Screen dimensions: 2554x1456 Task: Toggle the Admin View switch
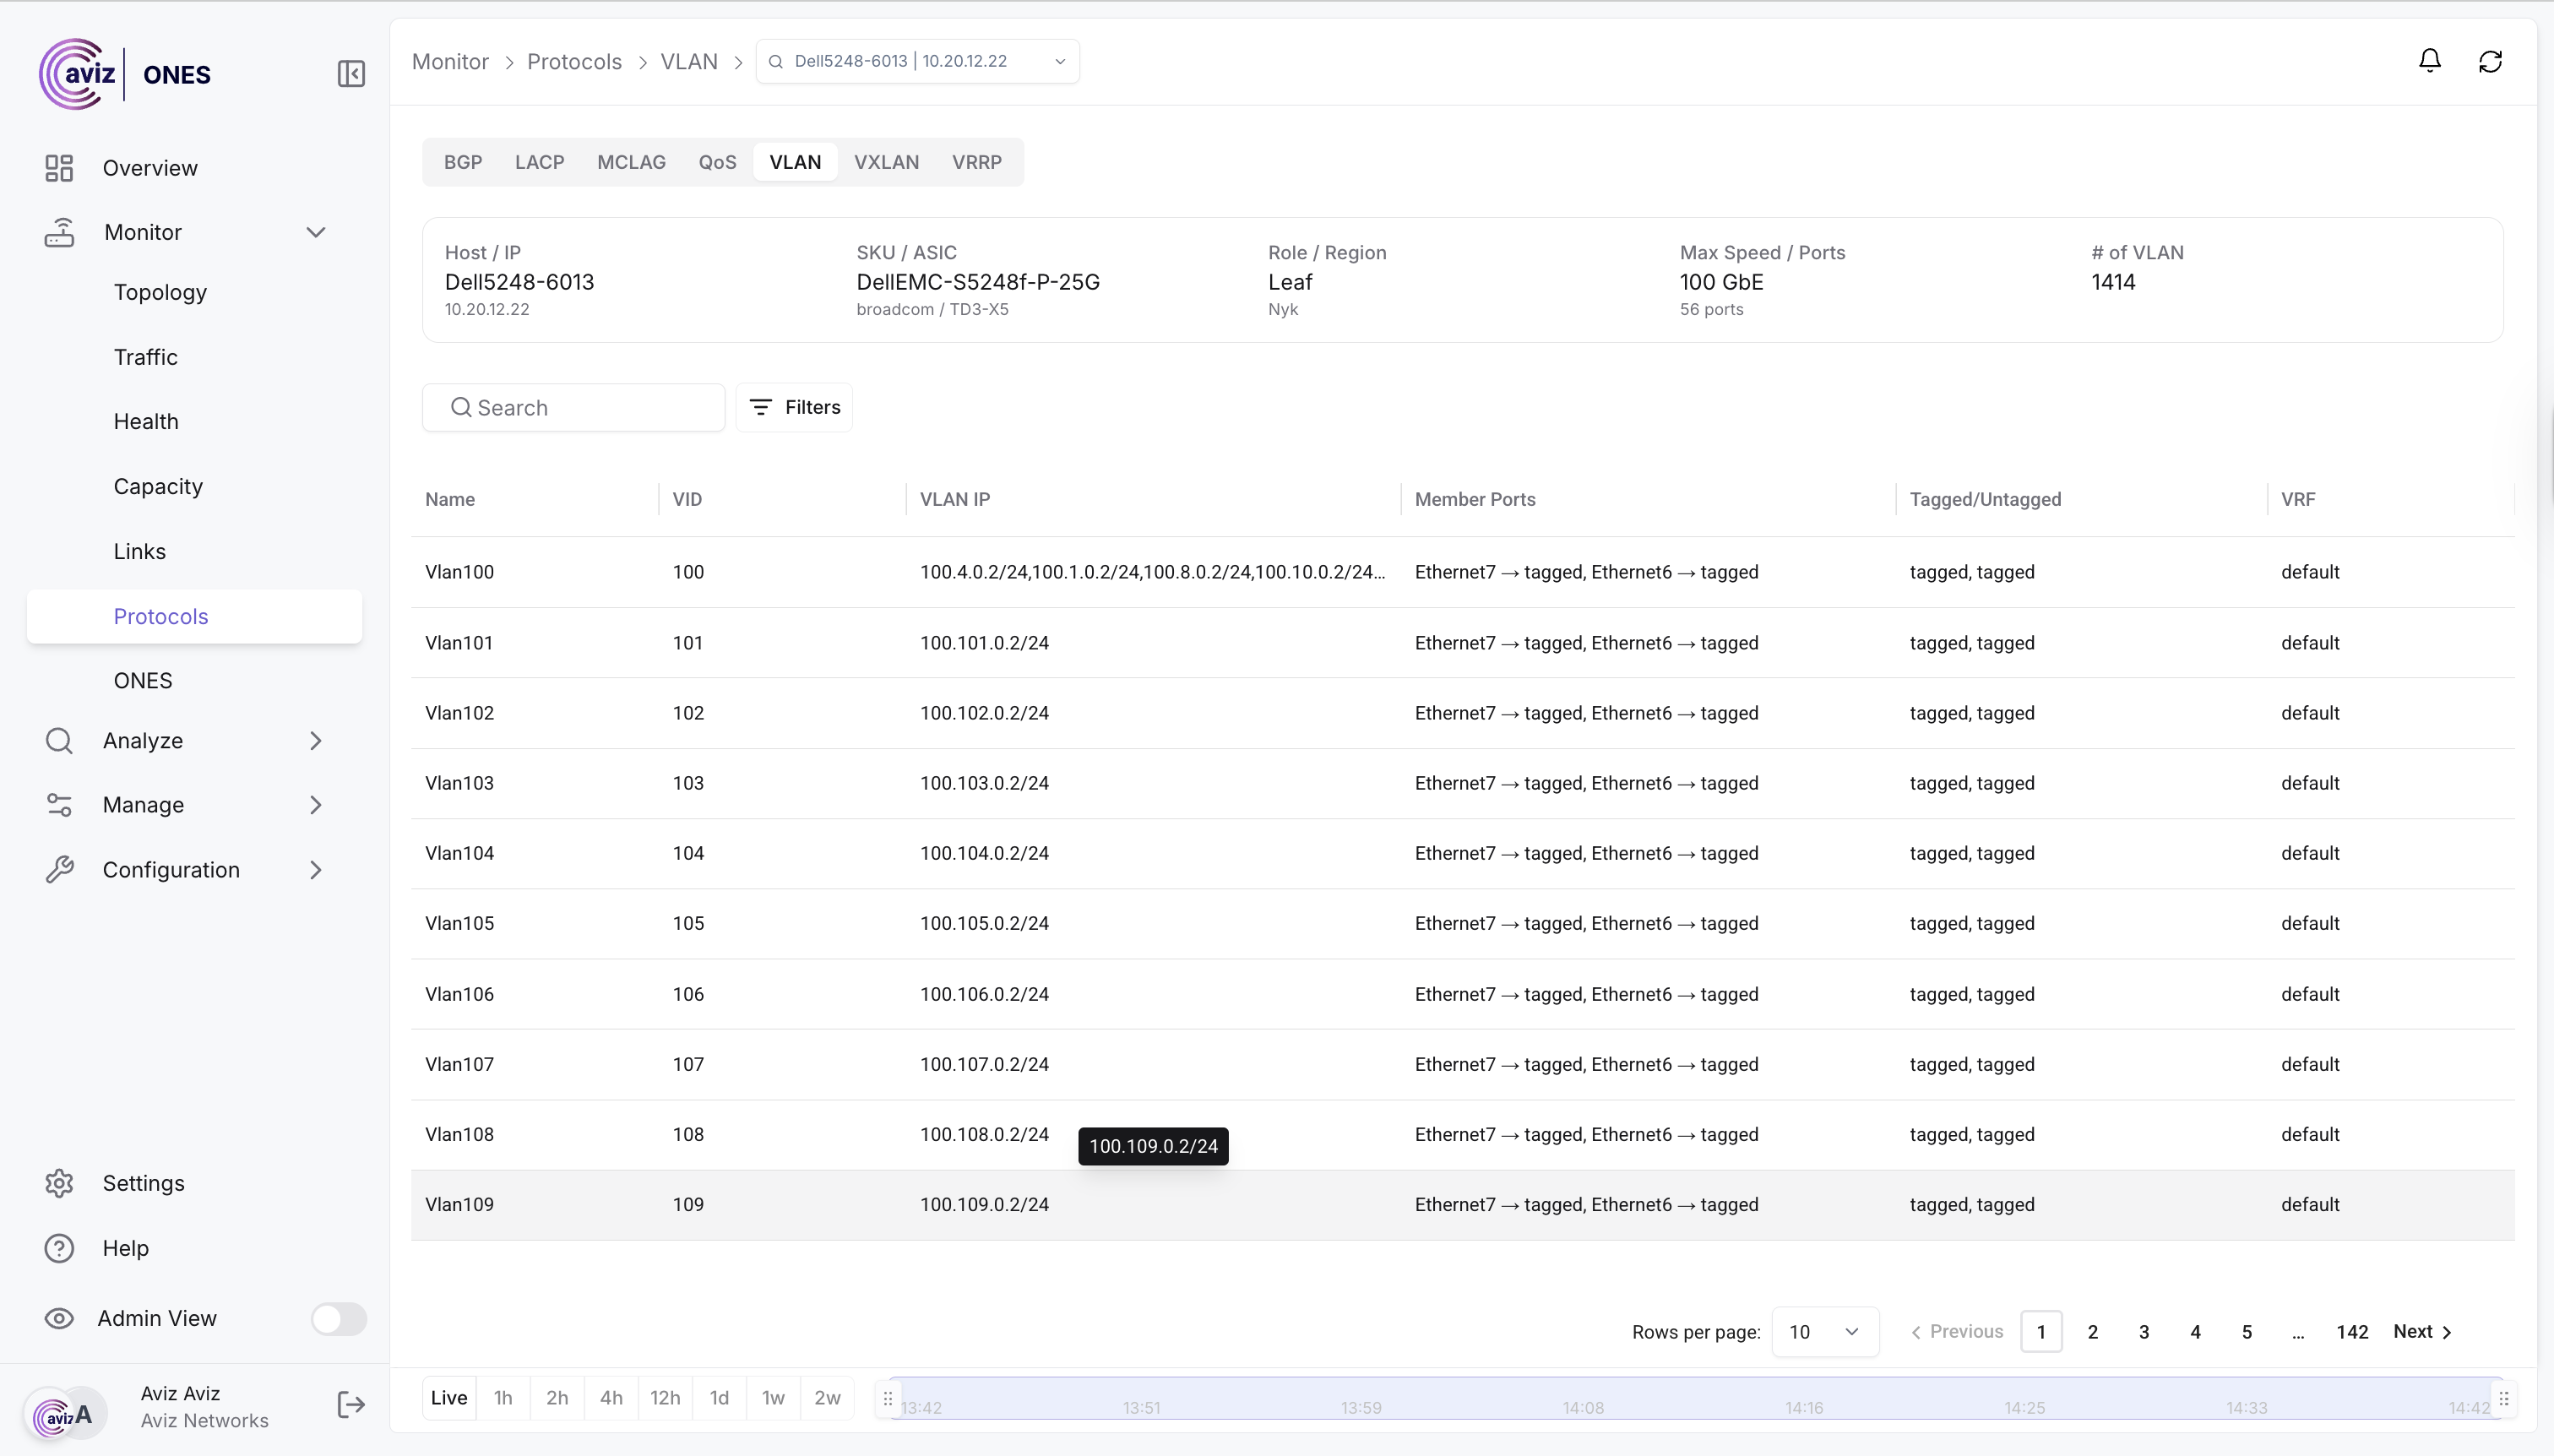click(338, 1318)
